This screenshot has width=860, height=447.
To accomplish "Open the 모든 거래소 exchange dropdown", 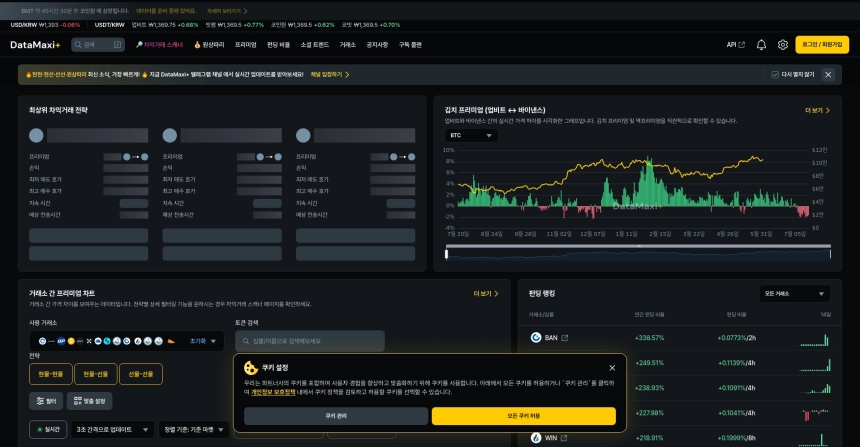I will [794, 294].
